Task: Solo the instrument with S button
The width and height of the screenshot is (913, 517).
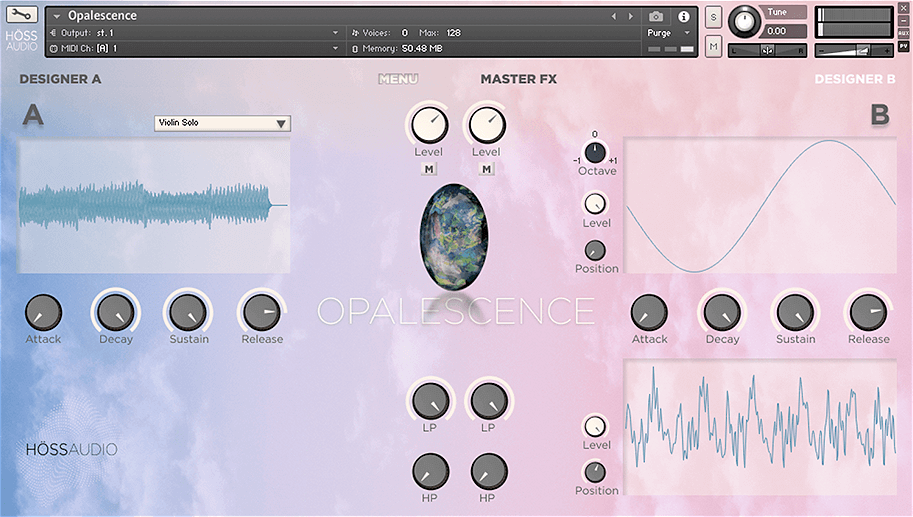Action: [714, 17]
